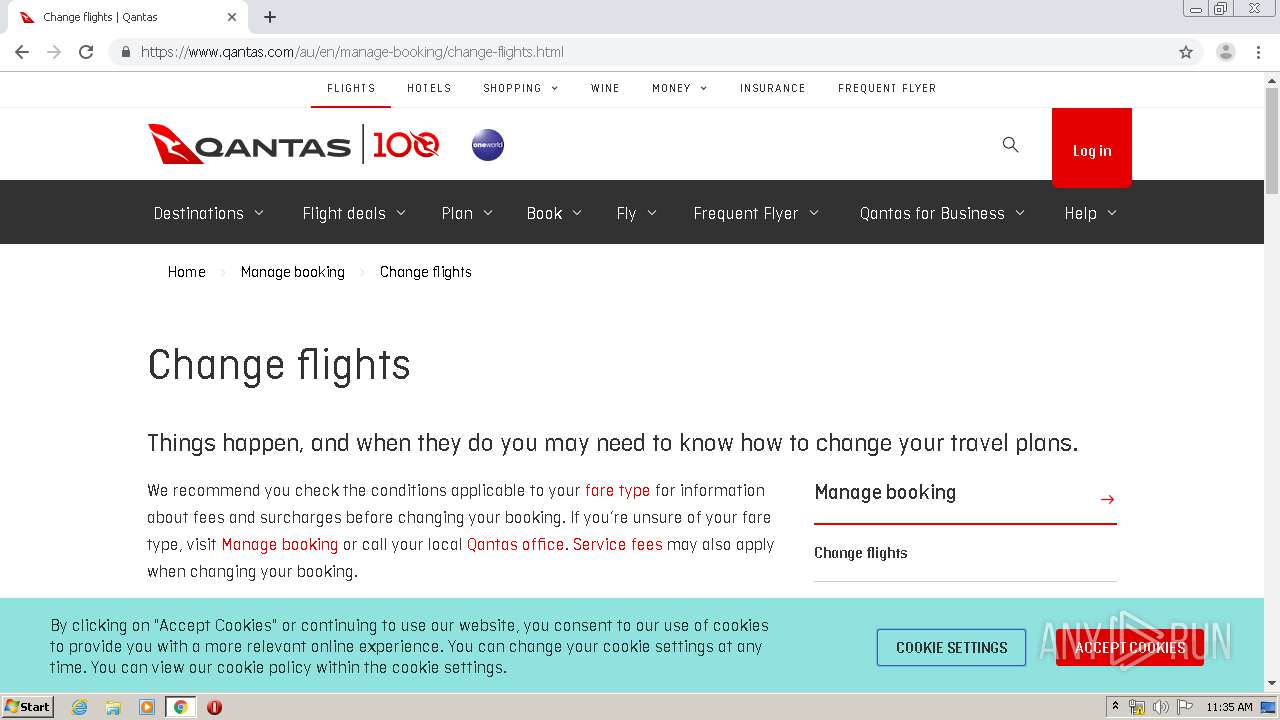Follow the red Manage booking text link
Viewport: 1280px width, 720px height.
pyautogui.click(x=279, y=545)
